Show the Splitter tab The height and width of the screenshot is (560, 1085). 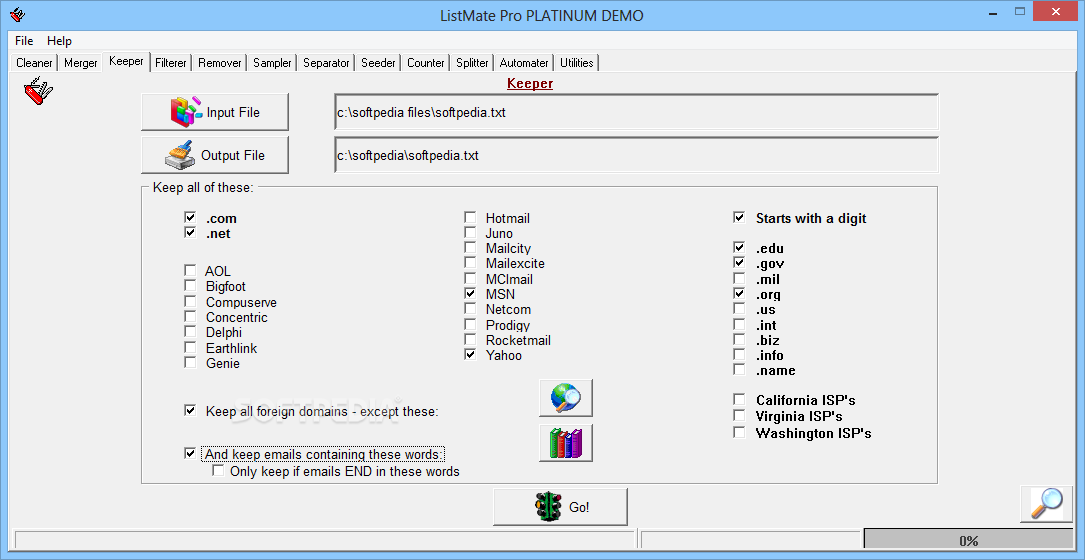coord(473,63)
